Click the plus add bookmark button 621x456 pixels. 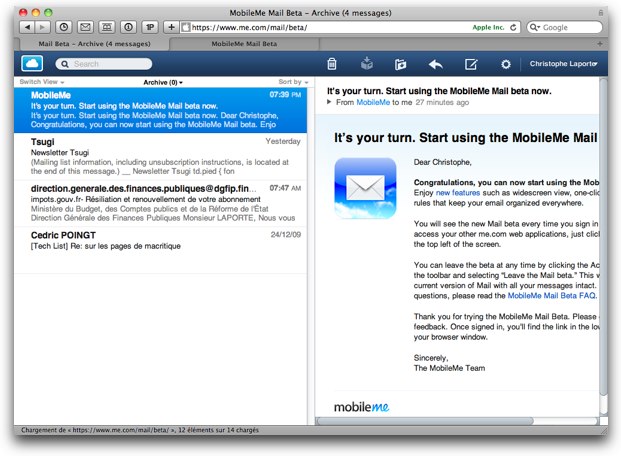[171, 27]
